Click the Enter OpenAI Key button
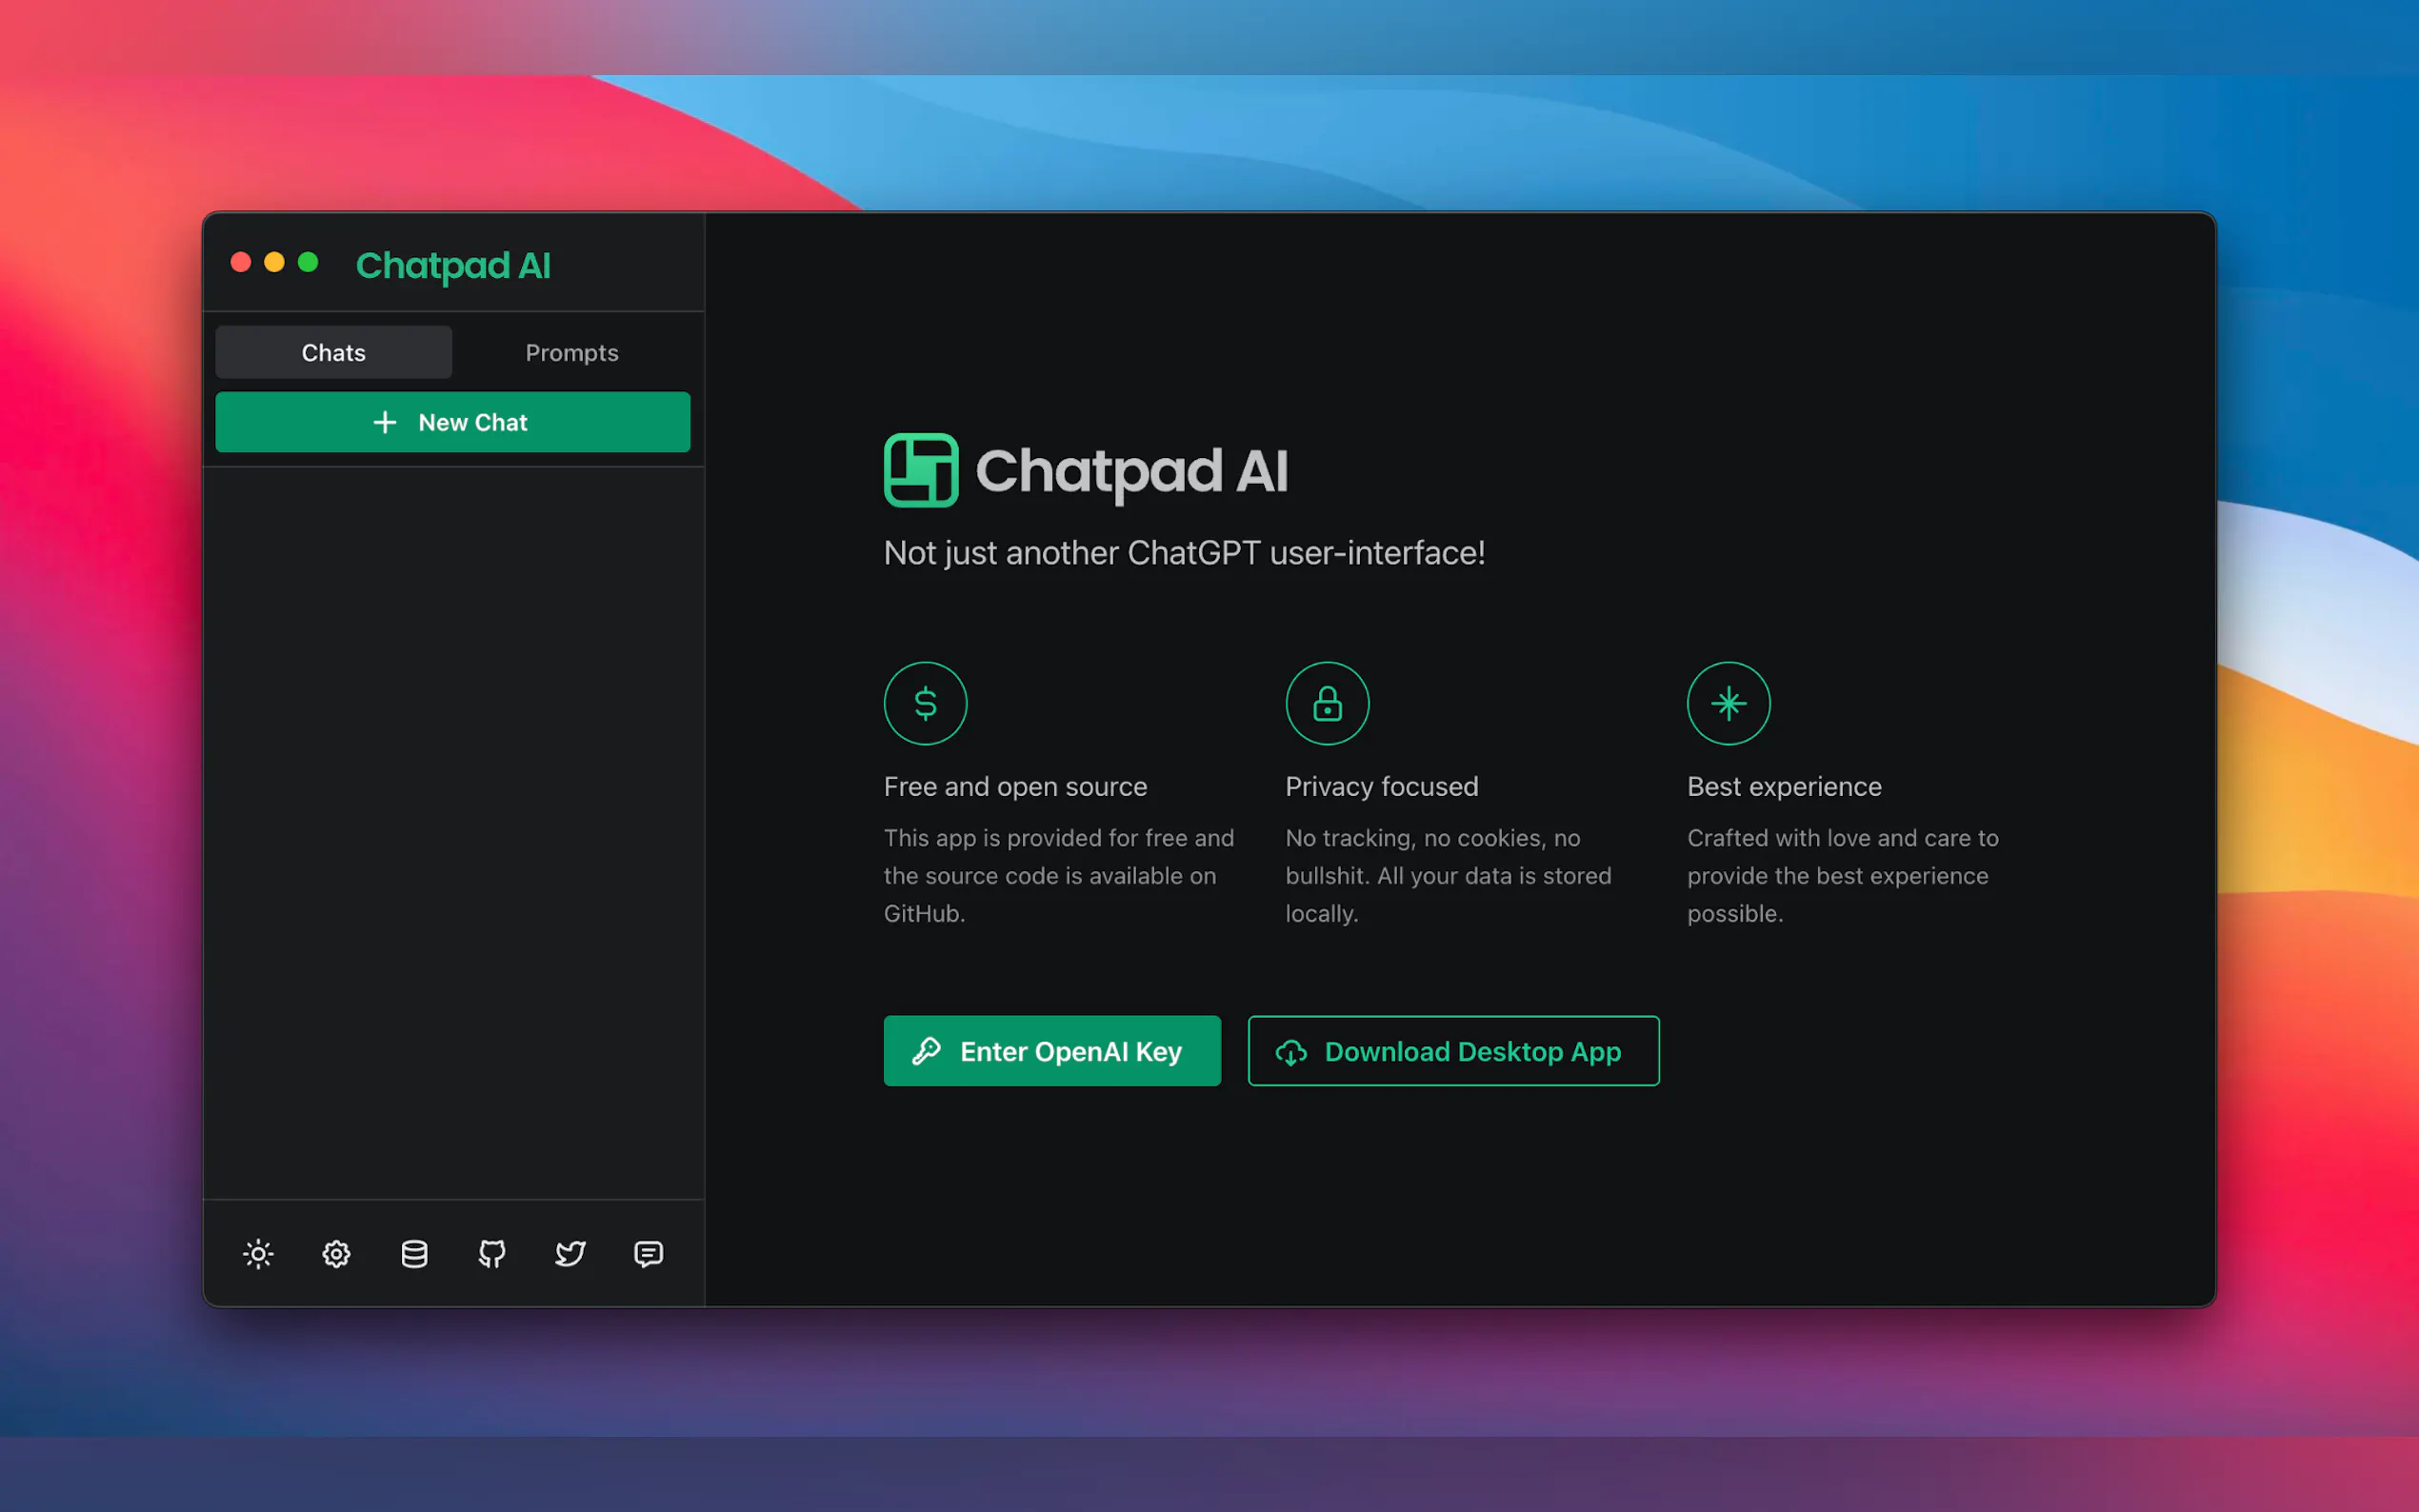Screen dimensions: 2419x1512 1051,1051
